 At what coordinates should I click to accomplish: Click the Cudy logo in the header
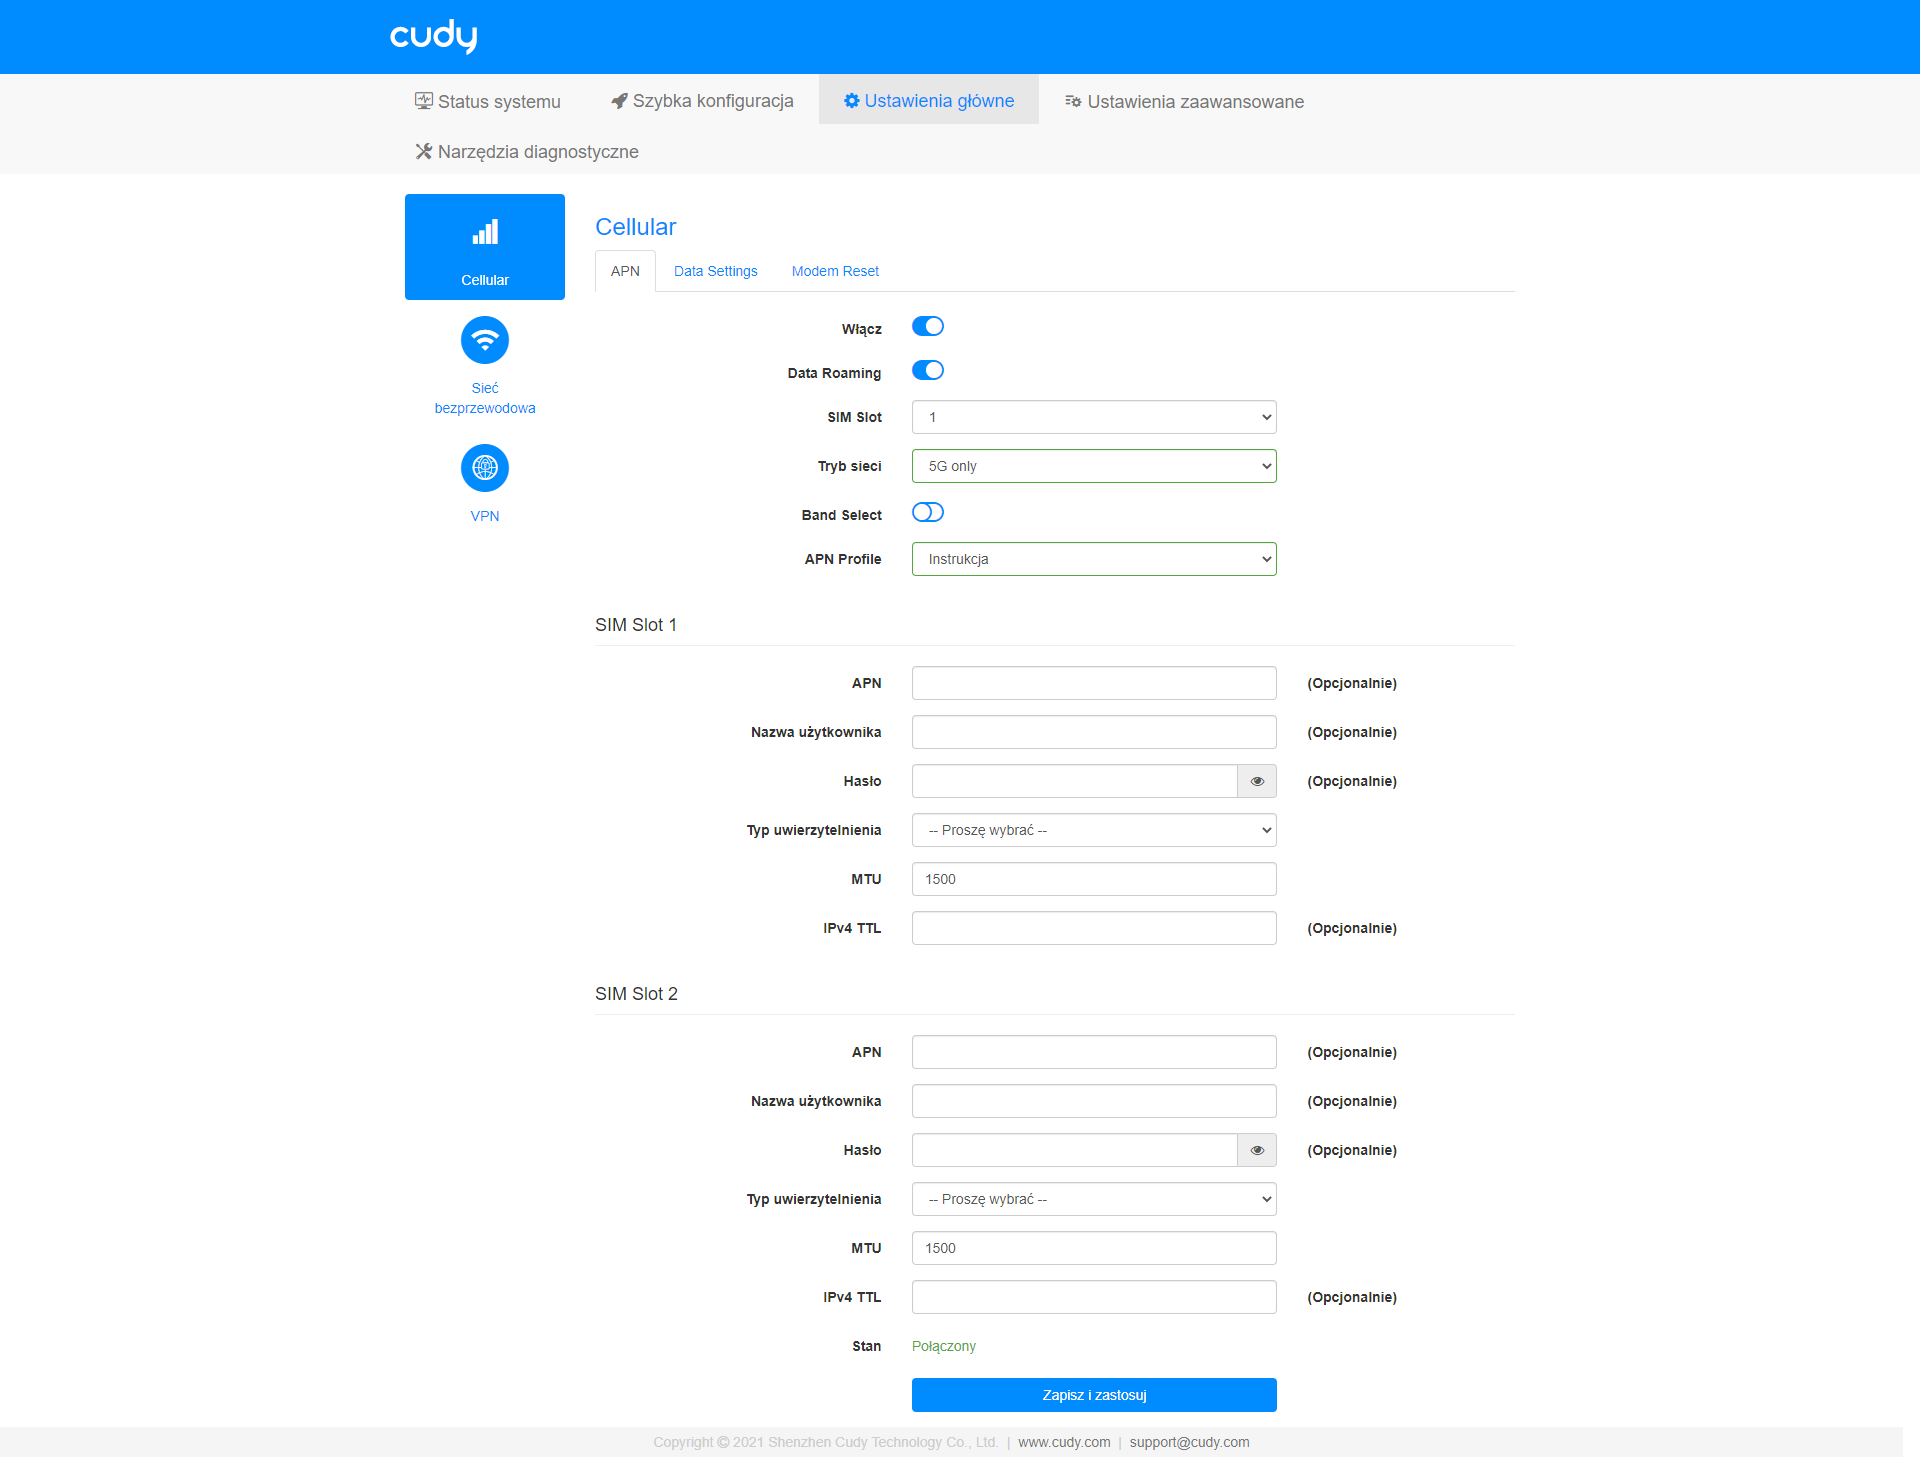[433, 36]
